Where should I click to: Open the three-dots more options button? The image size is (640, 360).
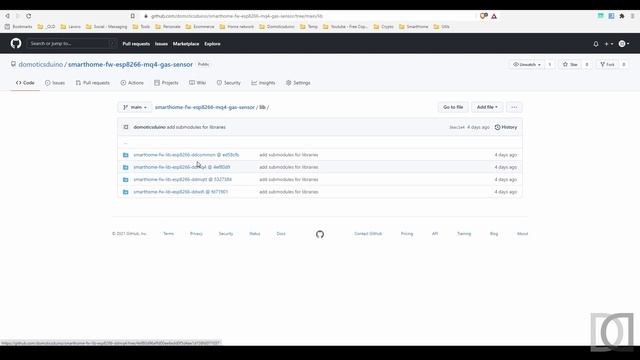tap(514, 107)
